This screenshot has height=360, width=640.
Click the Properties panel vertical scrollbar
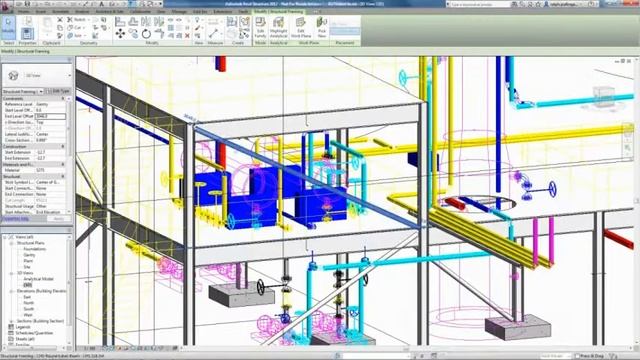[x=69, y=155]
